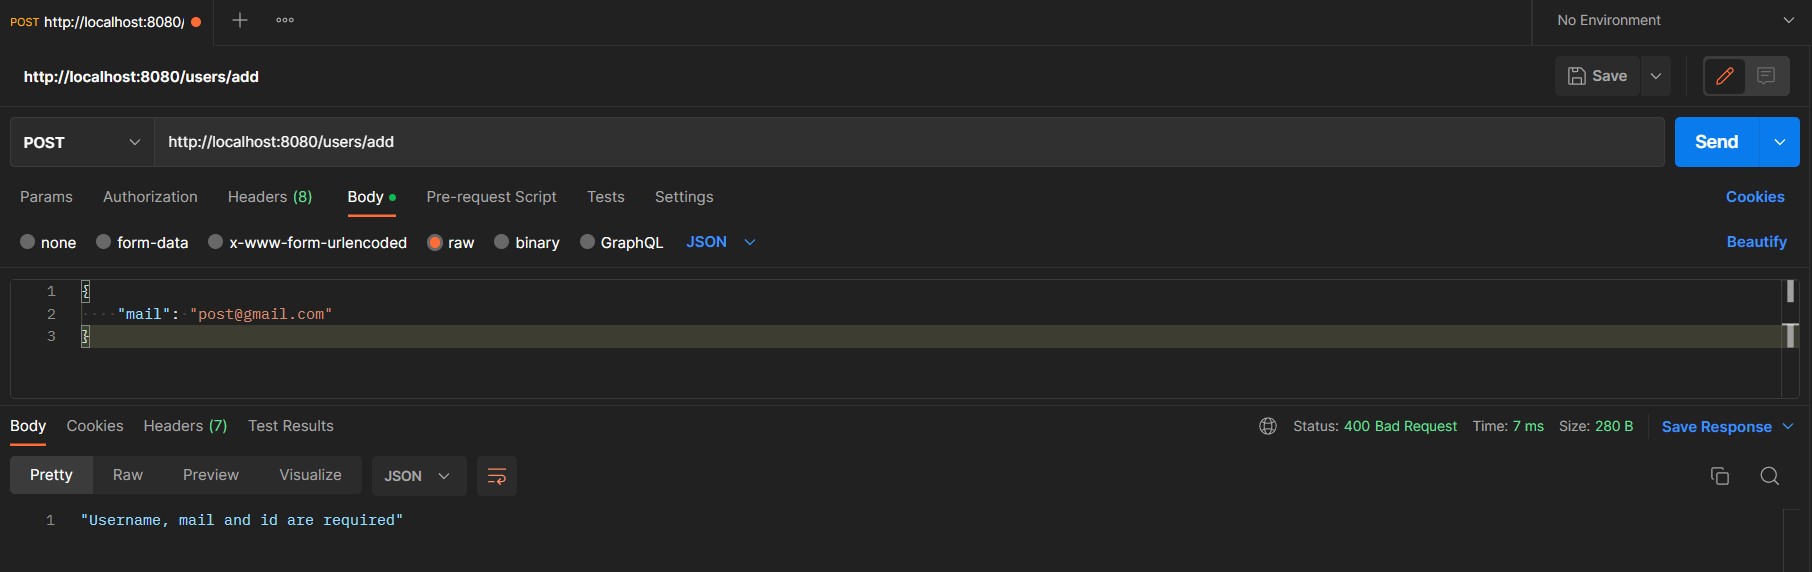This screenshot has width=1812, height=572.
Task: Click the pencil edit icon
Action: [1725, 76]
